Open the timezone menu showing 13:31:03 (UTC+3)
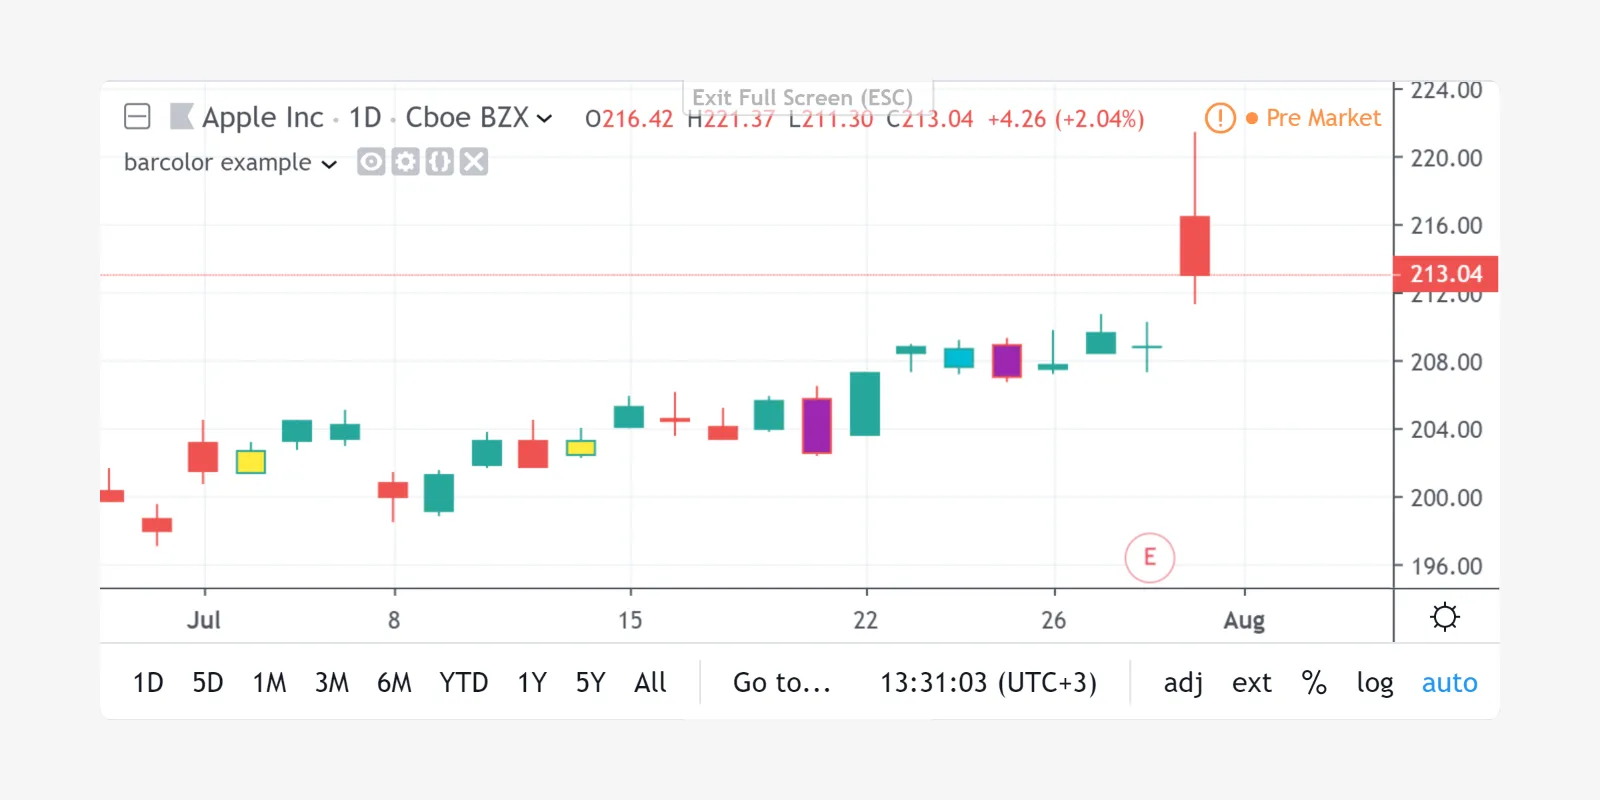The width and height of the screenshot is (1600, 800). [988, 683]
